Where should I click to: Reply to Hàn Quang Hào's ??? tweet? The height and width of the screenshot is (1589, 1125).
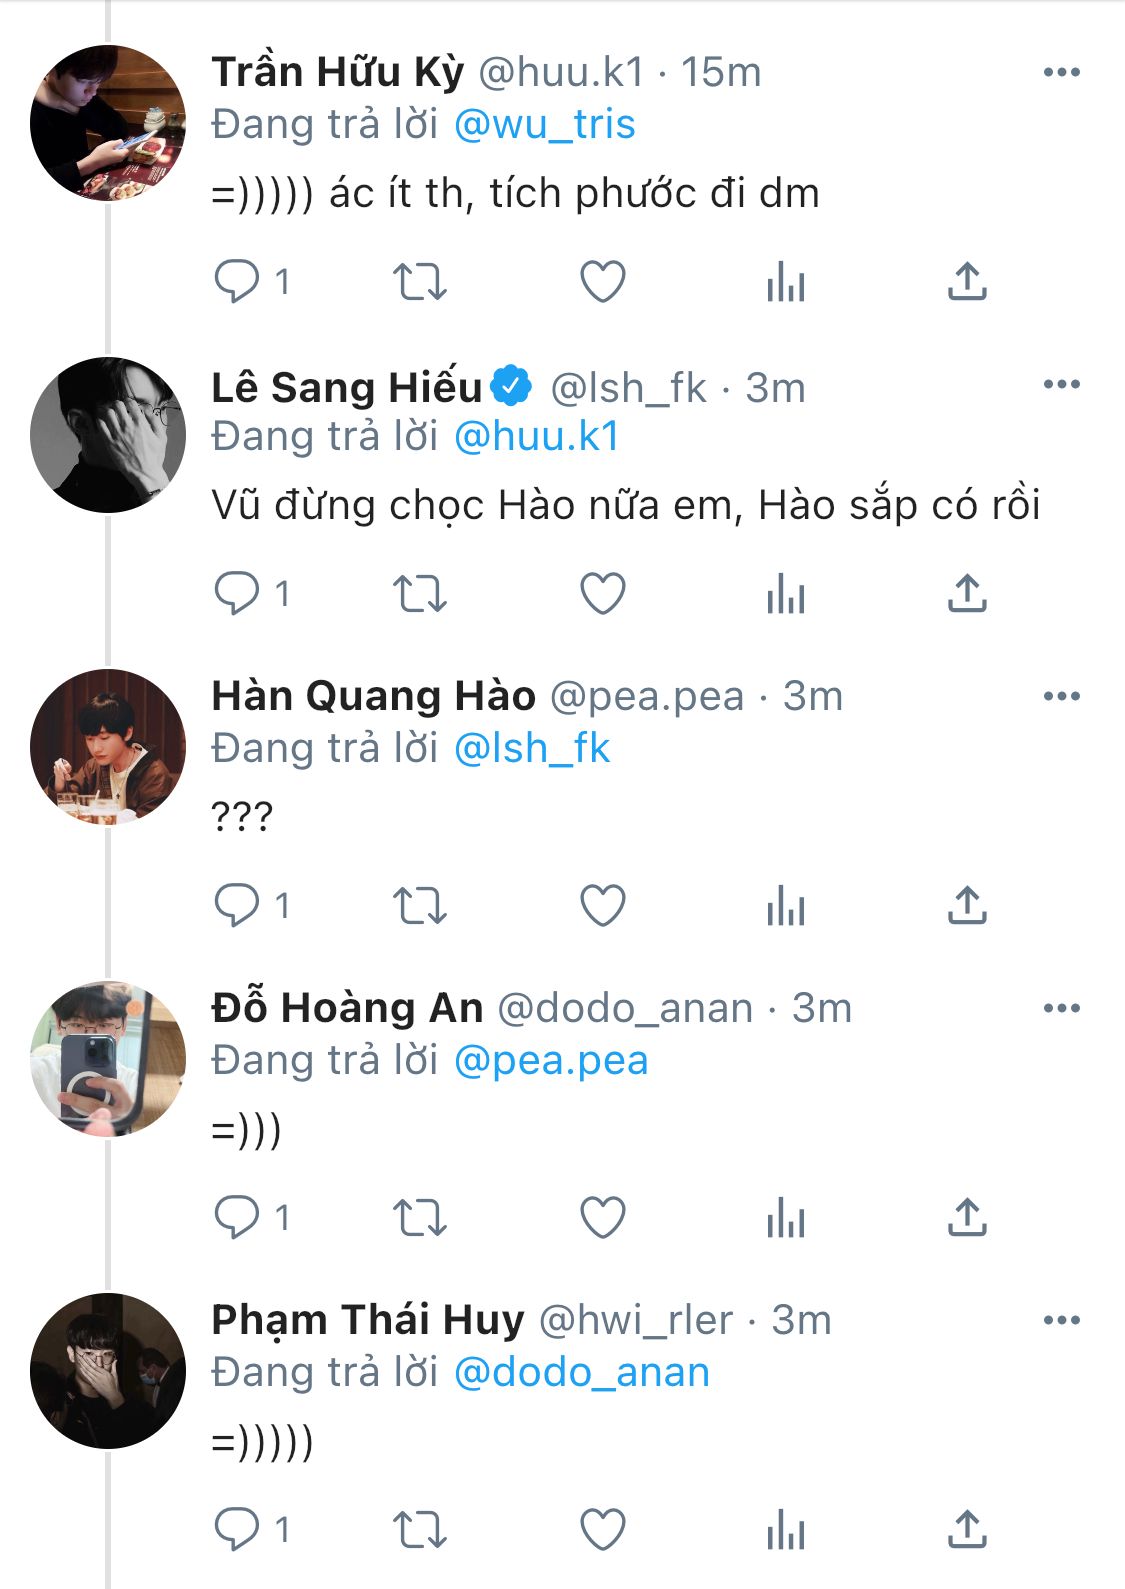(237, 906)
